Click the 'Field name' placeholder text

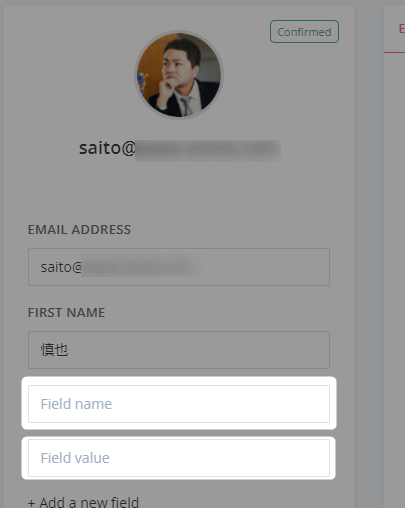click(x=76, y=404)
